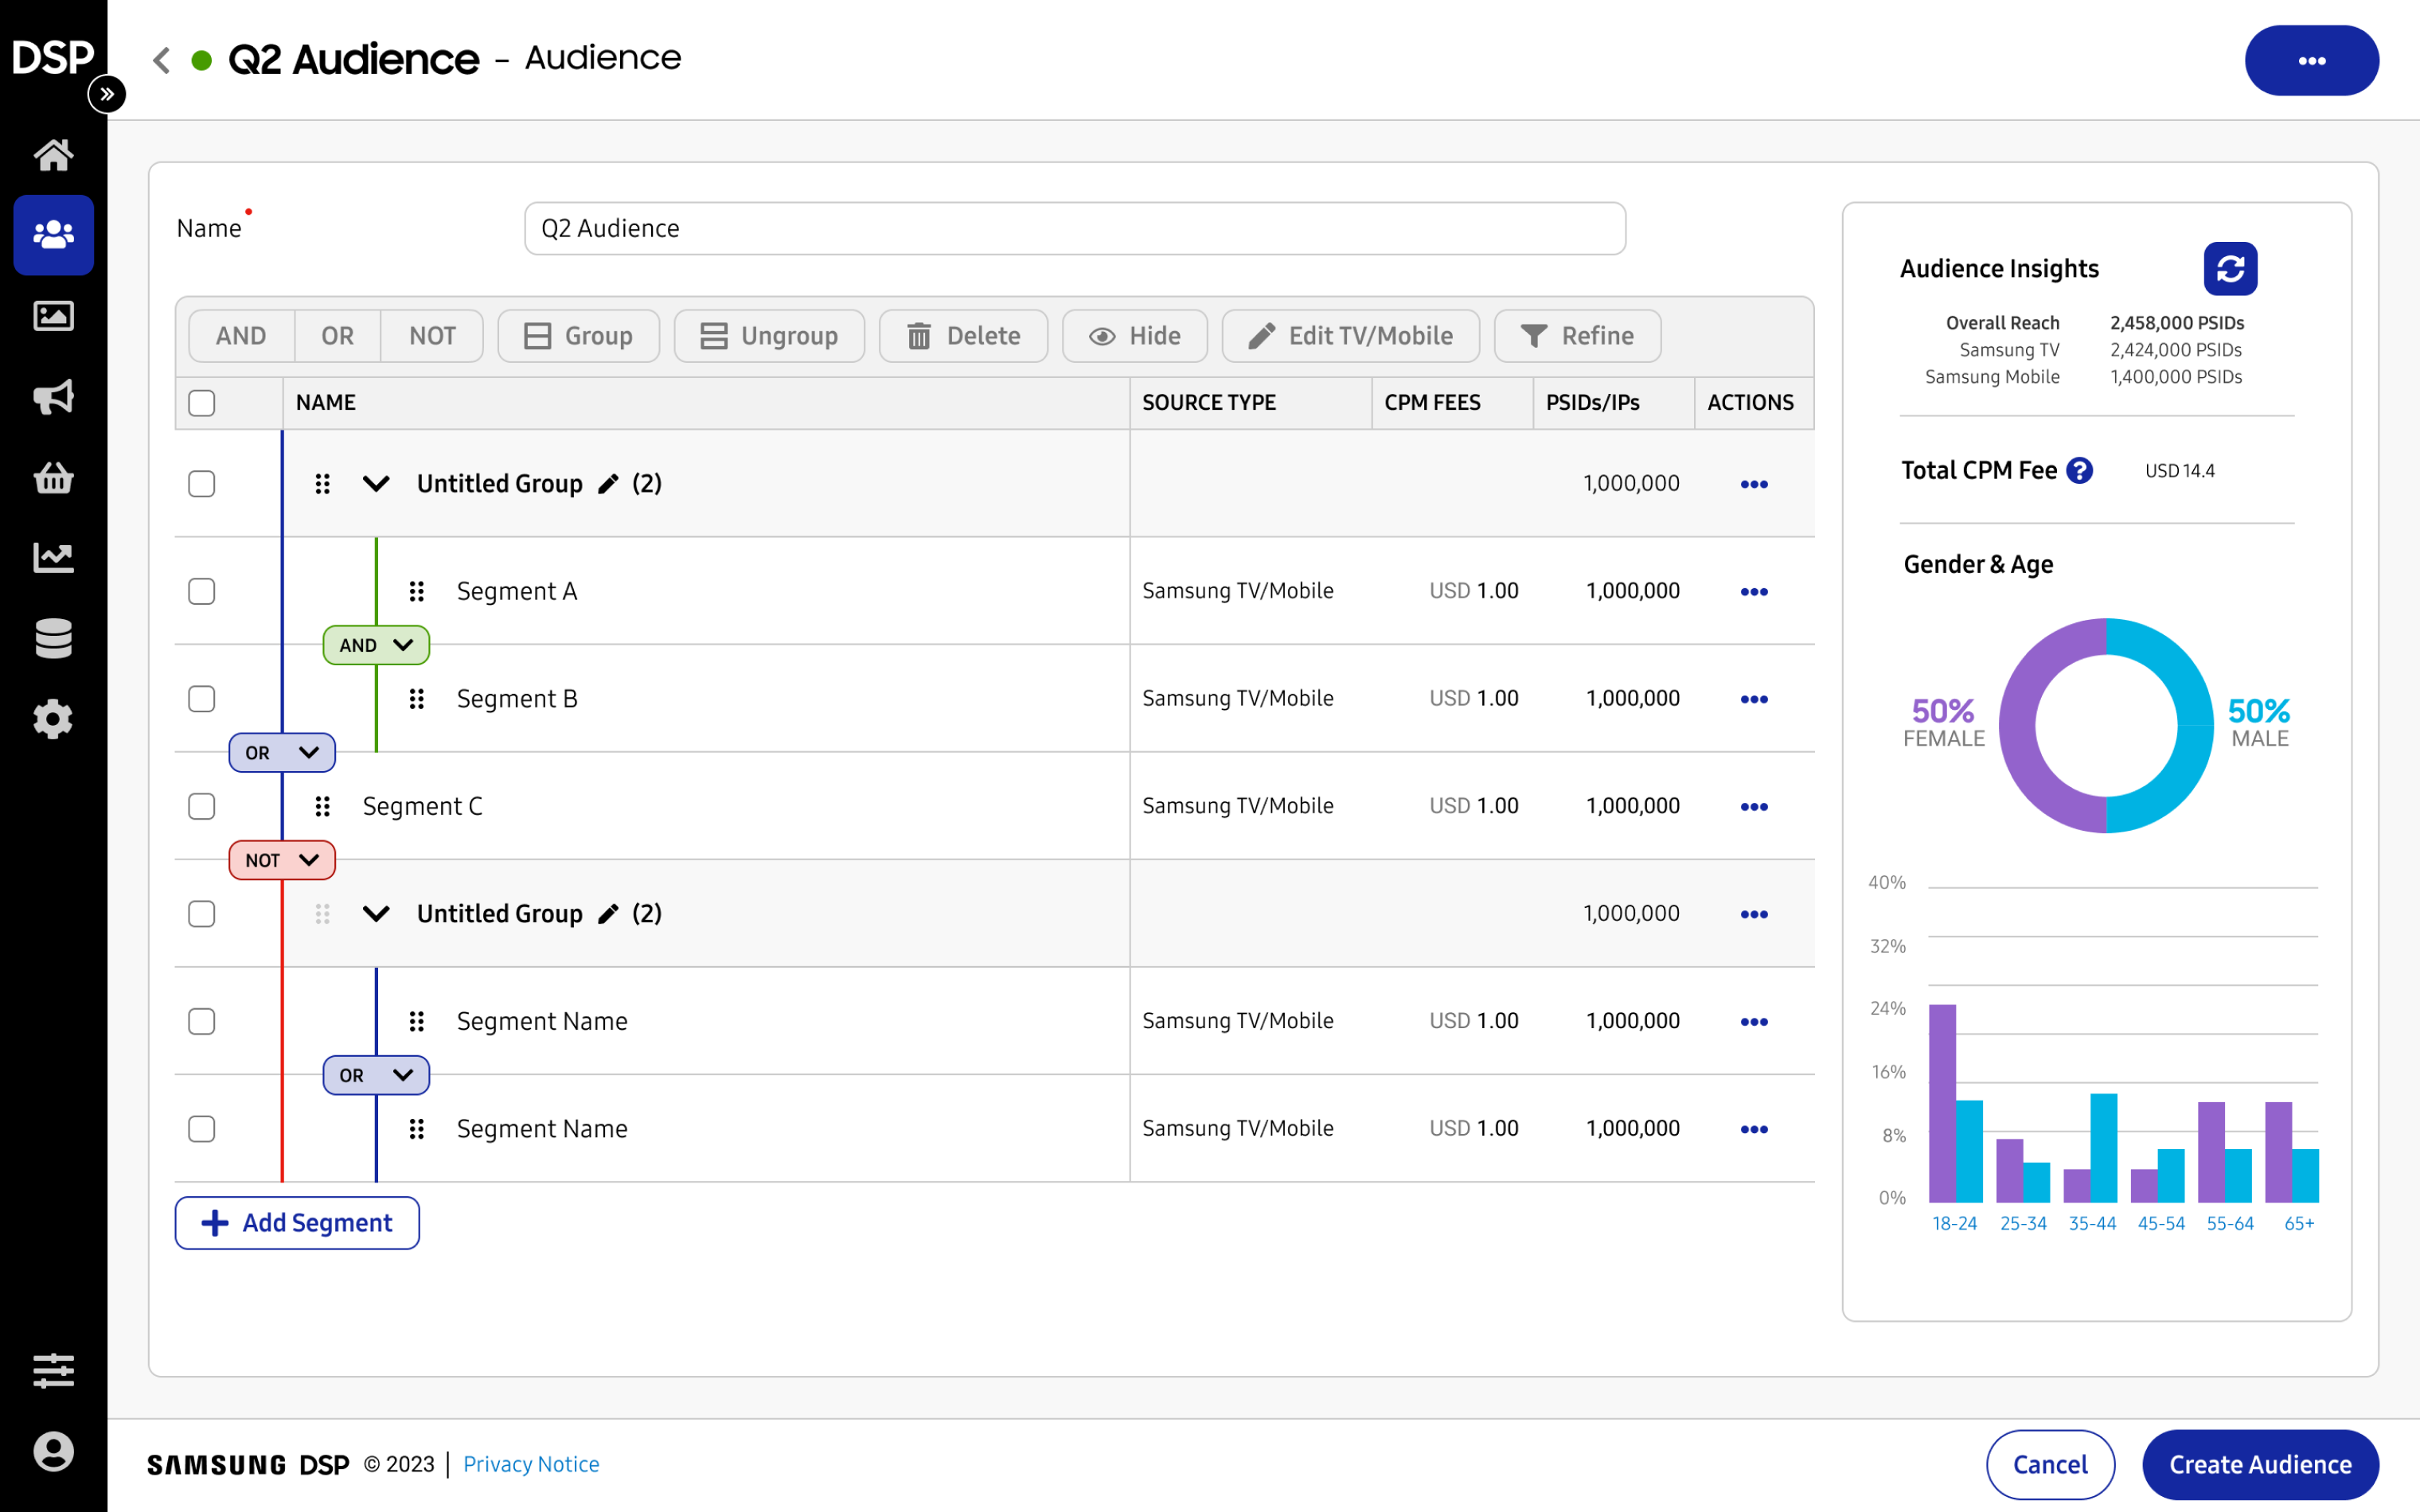Image resolution: width=2420 pixels, height=1512 pixels.
Task: Click the Total CPM Fee help icon
Action: pyautogui.click(x=2079, y=470)
